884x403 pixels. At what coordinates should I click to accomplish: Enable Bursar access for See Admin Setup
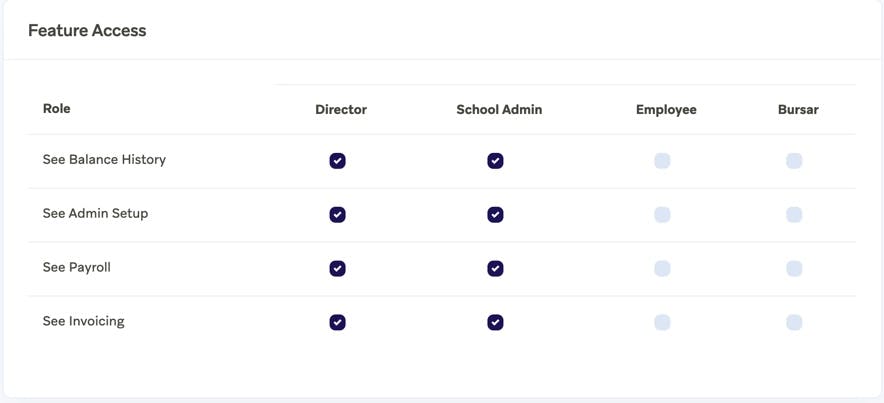794,215
